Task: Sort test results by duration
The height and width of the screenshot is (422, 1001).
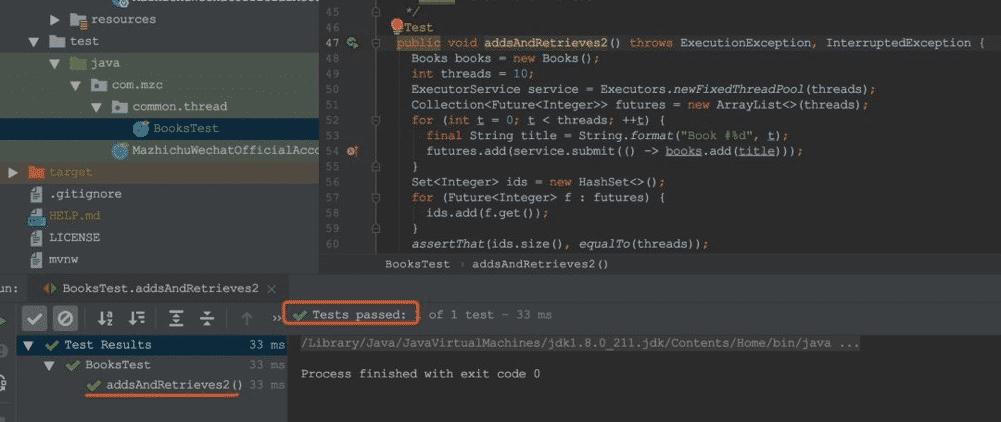Action: (138, 318)
